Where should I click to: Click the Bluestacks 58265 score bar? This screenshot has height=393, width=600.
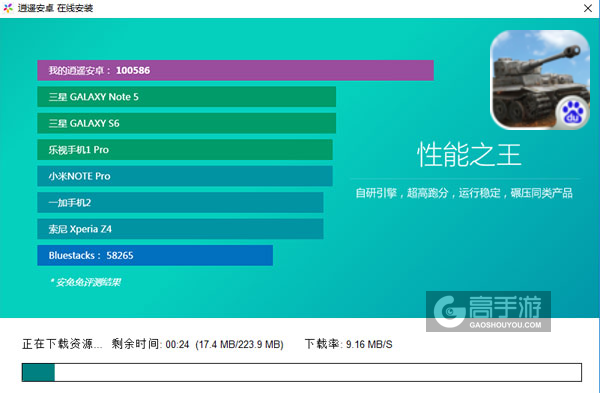[x=155, y=255]
